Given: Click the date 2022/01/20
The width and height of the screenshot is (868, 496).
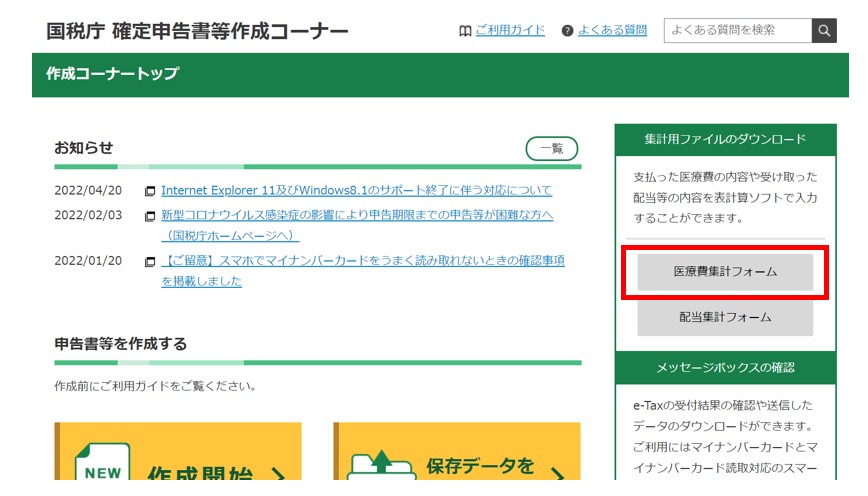Looking at the screenshot, I should point(88,261).
